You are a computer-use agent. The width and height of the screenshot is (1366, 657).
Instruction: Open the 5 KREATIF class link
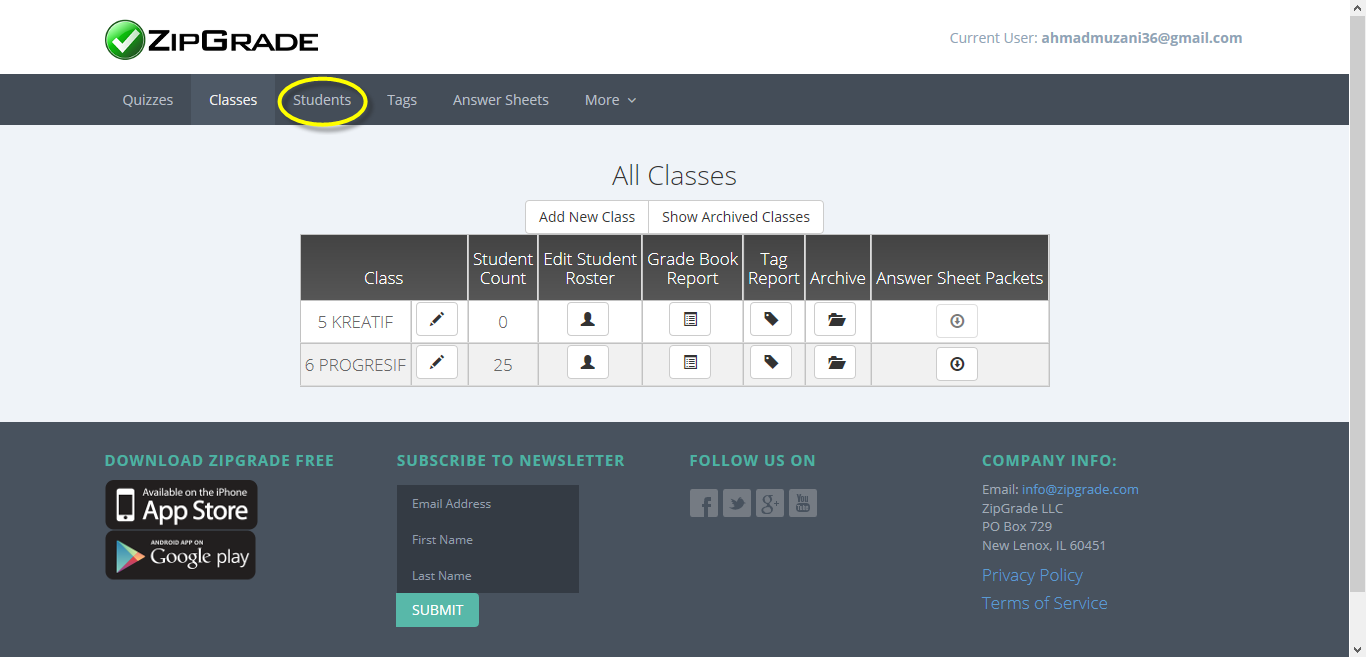pos(356,322)
